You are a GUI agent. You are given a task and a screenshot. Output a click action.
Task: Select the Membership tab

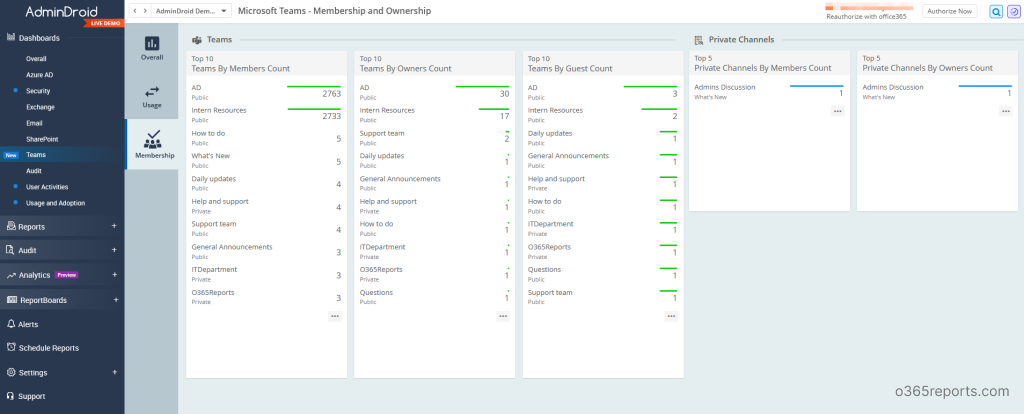152,144
